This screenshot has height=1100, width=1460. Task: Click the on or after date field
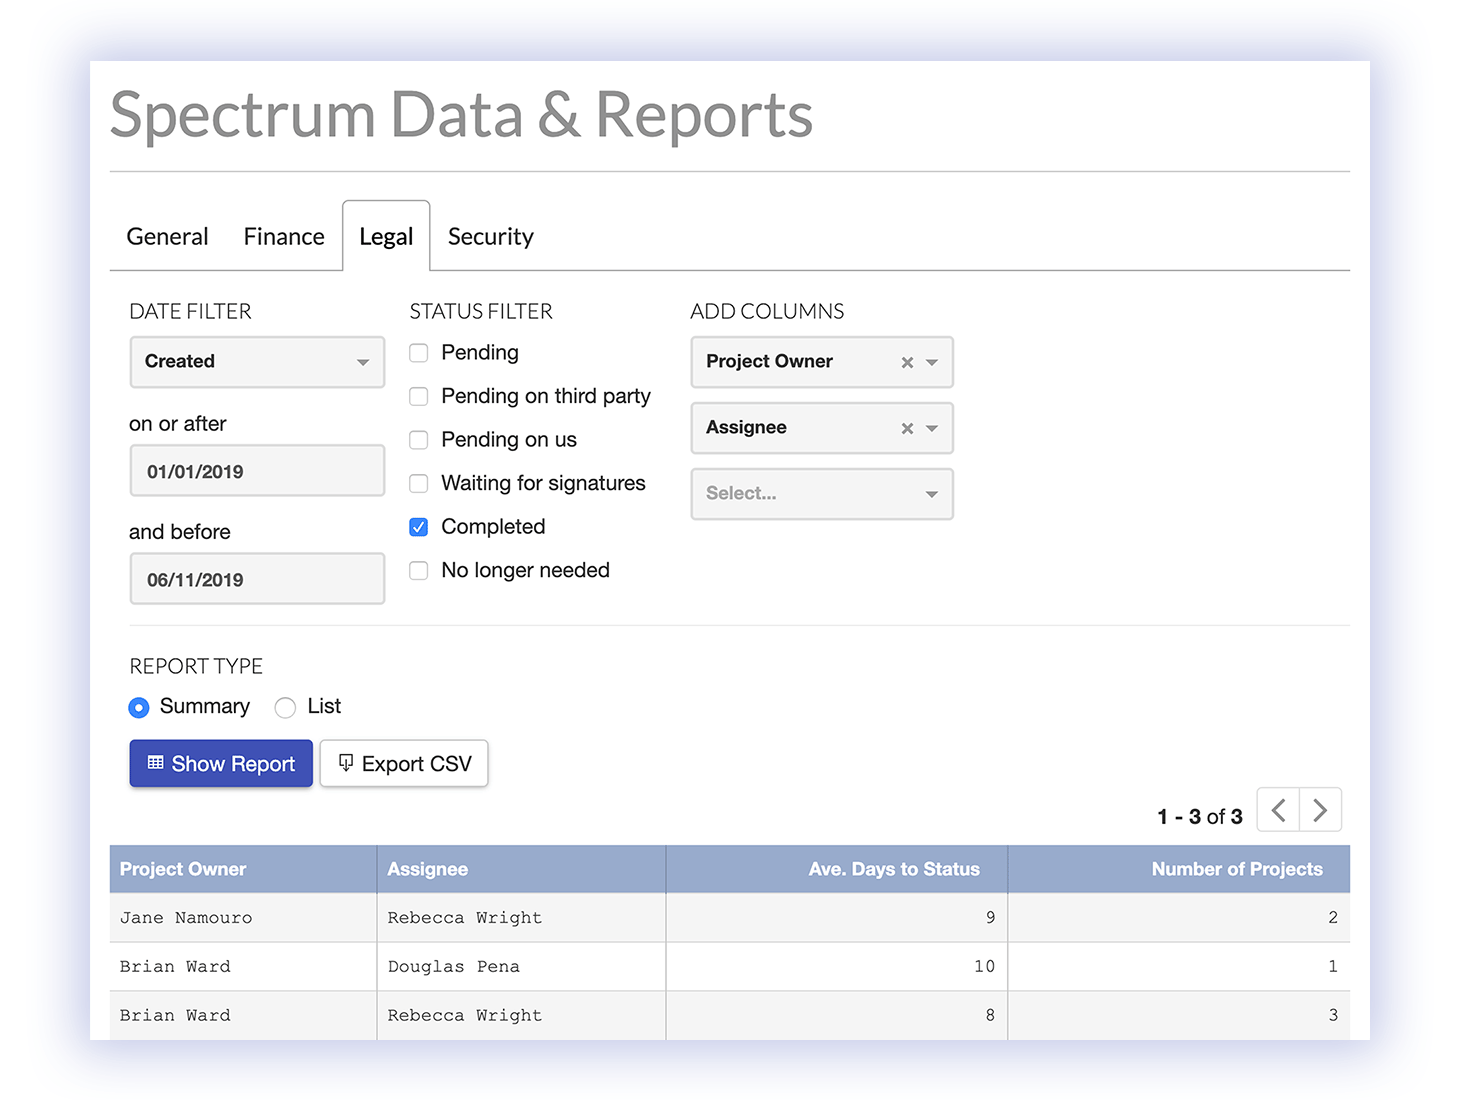pyautogui.click(x=257, y=471)
